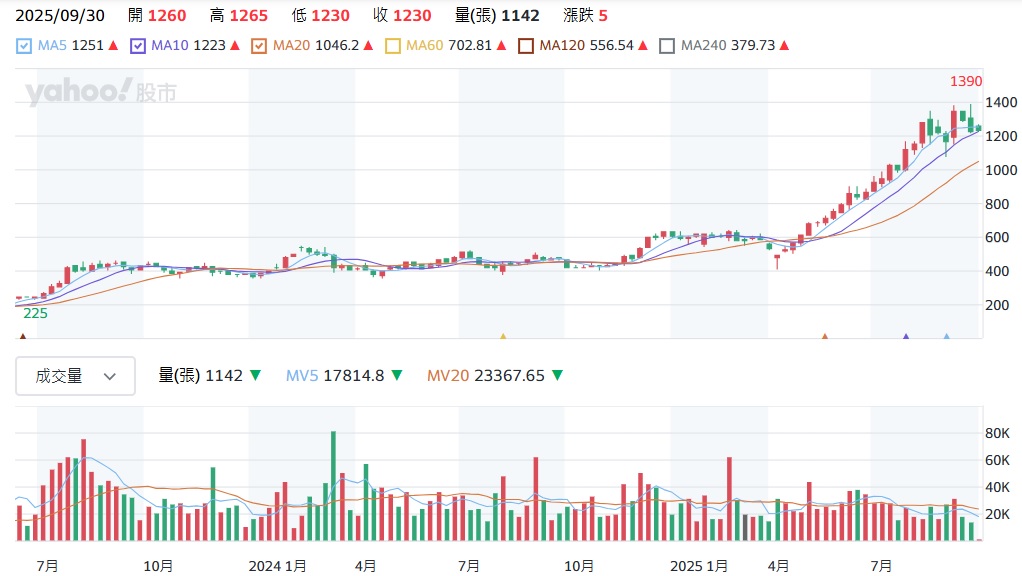Turn on the MA120 checkbox
Image resolution: width=1022 pixels, height=576 pixels.
pyautogui.click(x=526, y=45)
